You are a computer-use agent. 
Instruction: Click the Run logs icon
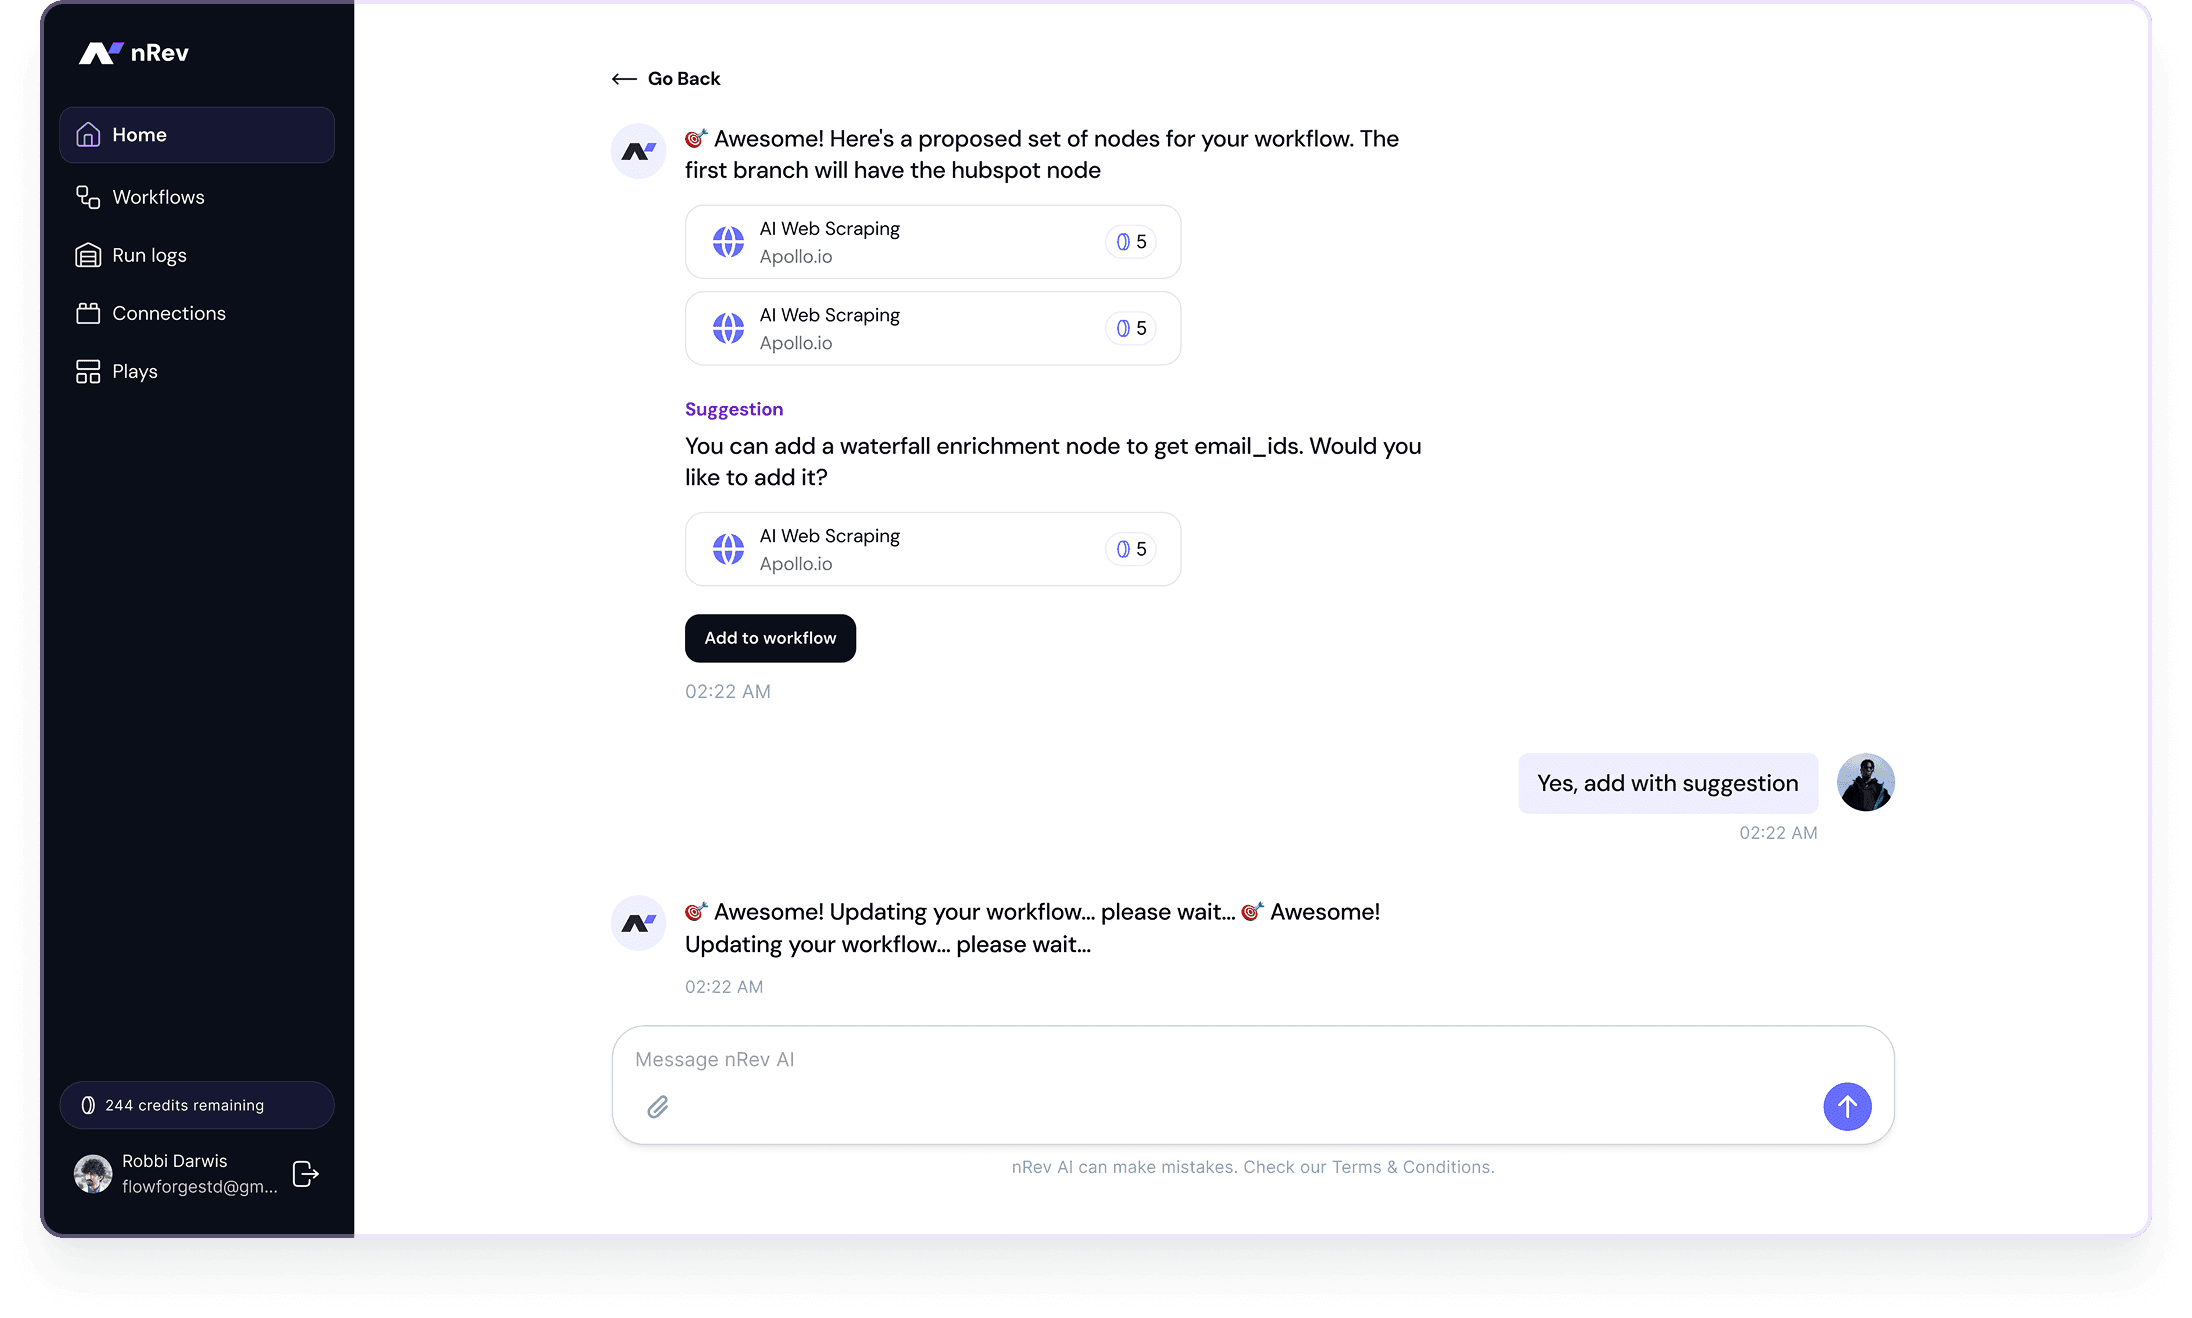[x=88, y=255]
